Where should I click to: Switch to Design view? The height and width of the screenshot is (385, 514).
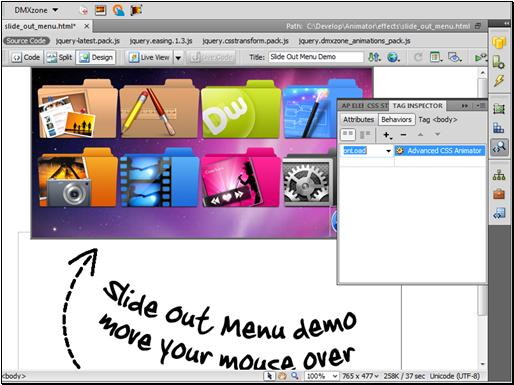(x=96, y=58)
